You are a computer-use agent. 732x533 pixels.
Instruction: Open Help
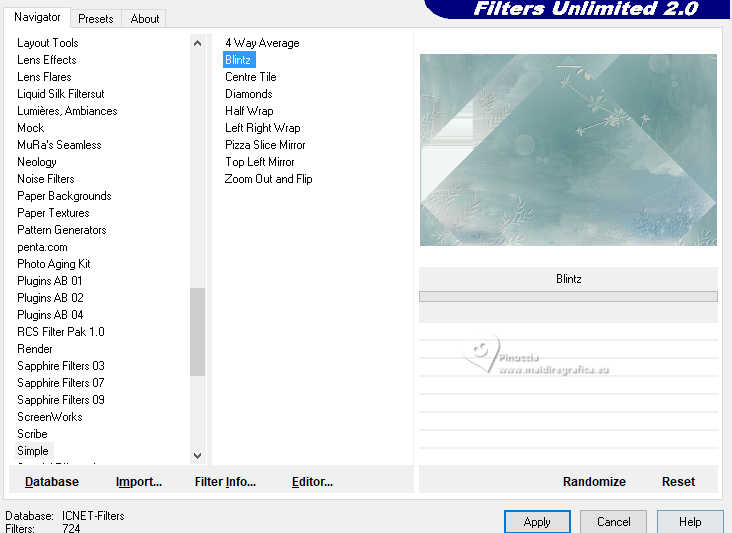(x=690, y=522)
